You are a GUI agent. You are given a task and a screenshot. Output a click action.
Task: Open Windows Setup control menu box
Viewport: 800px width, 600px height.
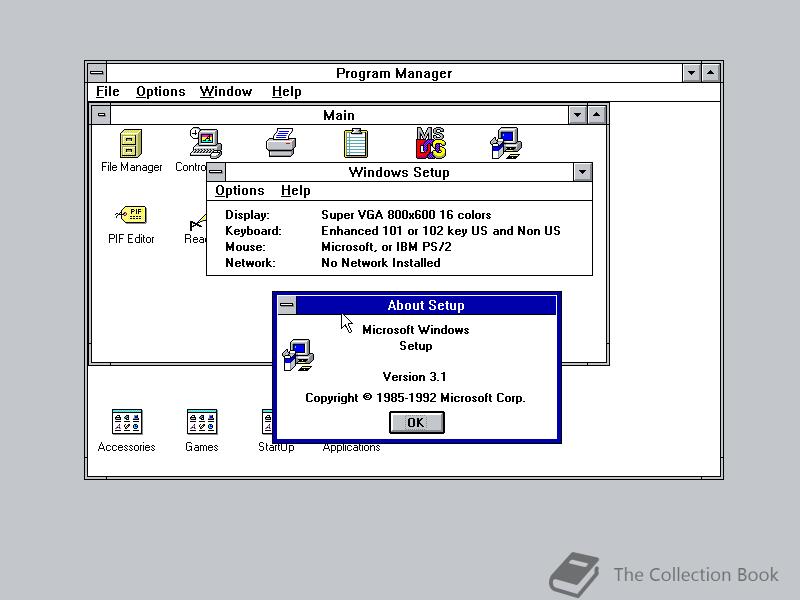tap(216, 172)
